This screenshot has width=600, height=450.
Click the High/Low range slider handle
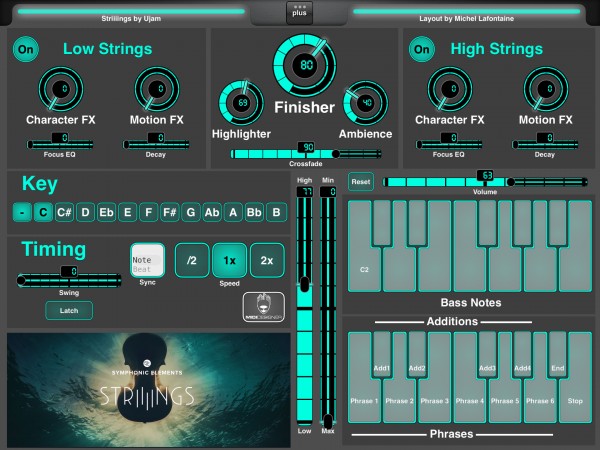[305, 284]
